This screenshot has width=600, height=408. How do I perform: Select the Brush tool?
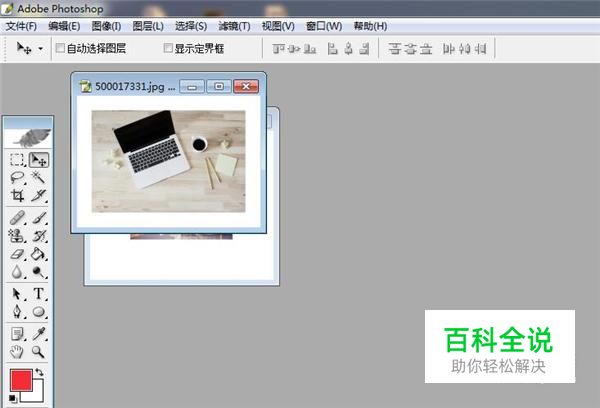(x=38, y=218)
